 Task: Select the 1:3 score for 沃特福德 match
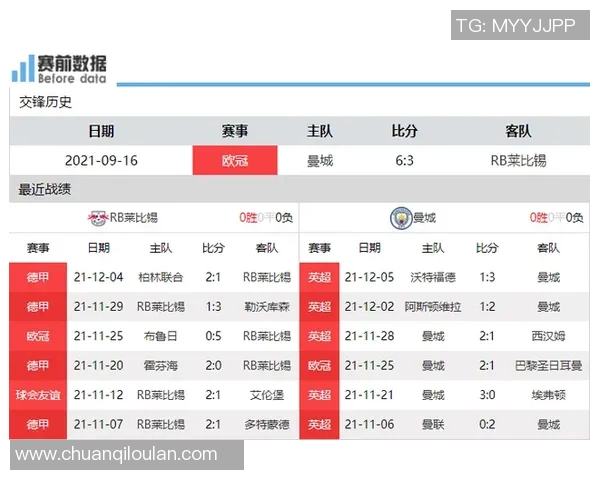click(x=487, y=277)
